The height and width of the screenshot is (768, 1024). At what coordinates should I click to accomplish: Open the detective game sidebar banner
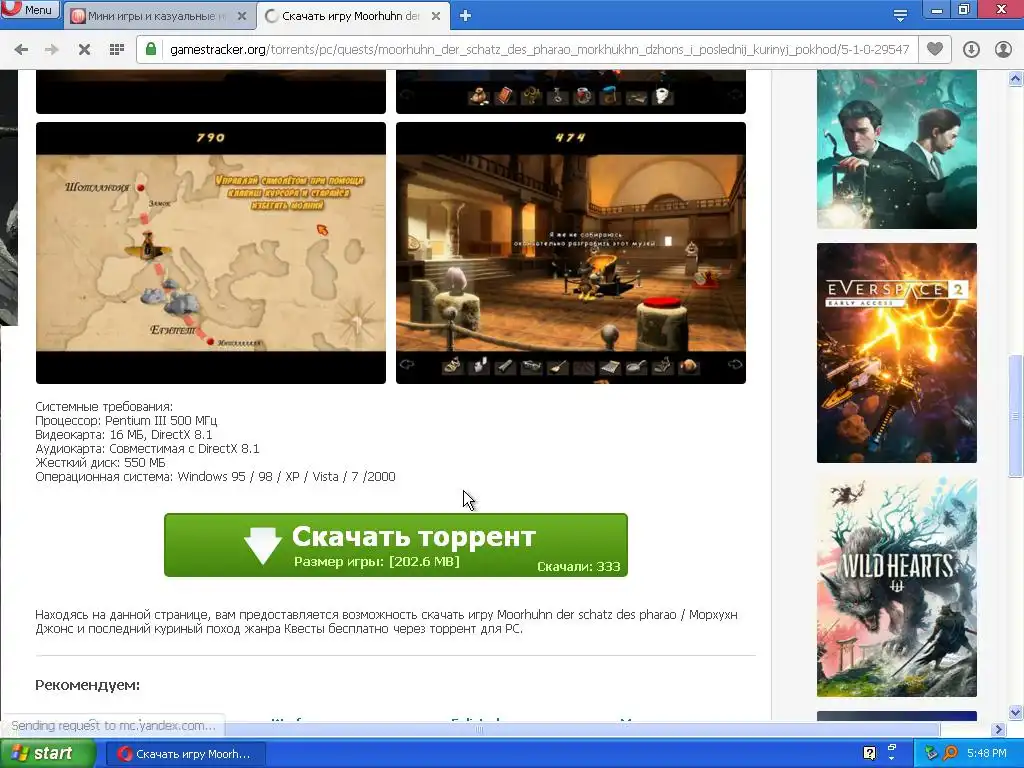pos(897,150)
